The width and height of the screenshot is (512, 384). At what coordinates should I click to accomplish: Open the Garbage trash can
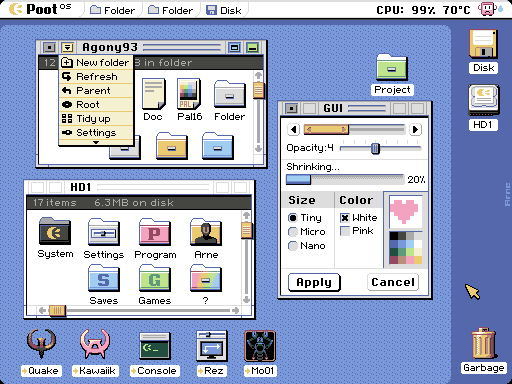[x=484, y=343]
